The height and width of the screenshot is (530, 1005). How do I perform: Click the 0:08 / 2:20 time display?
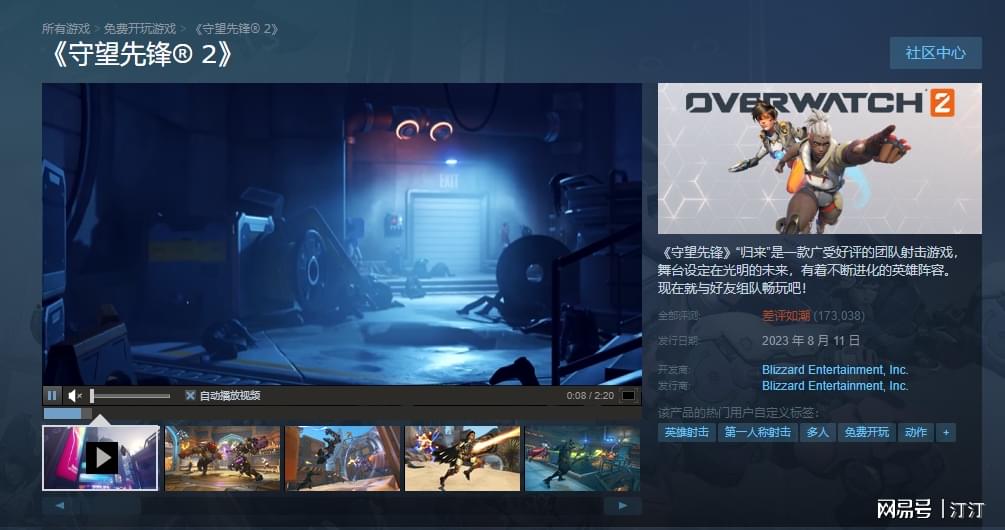pos(590,395)
